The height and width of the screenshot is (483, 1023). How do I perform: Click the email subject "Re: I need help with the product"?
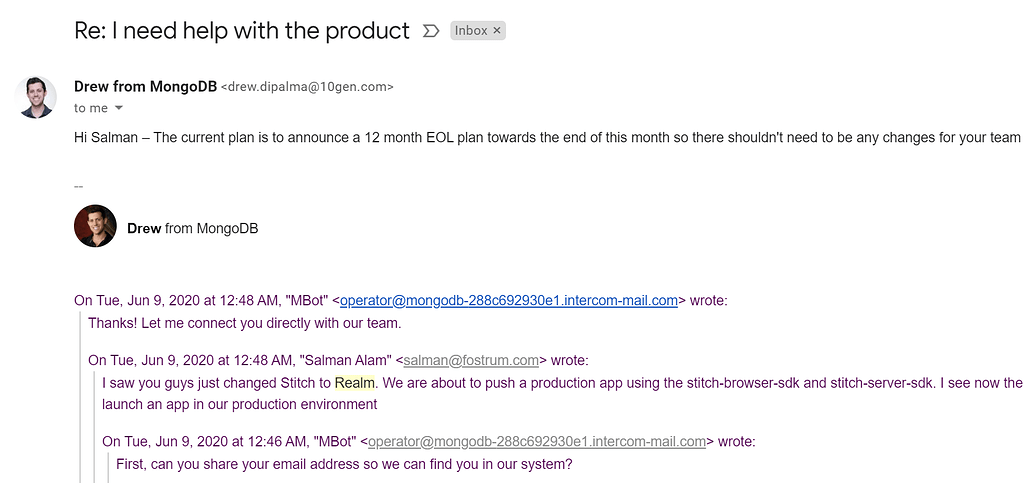coord(242,31)
